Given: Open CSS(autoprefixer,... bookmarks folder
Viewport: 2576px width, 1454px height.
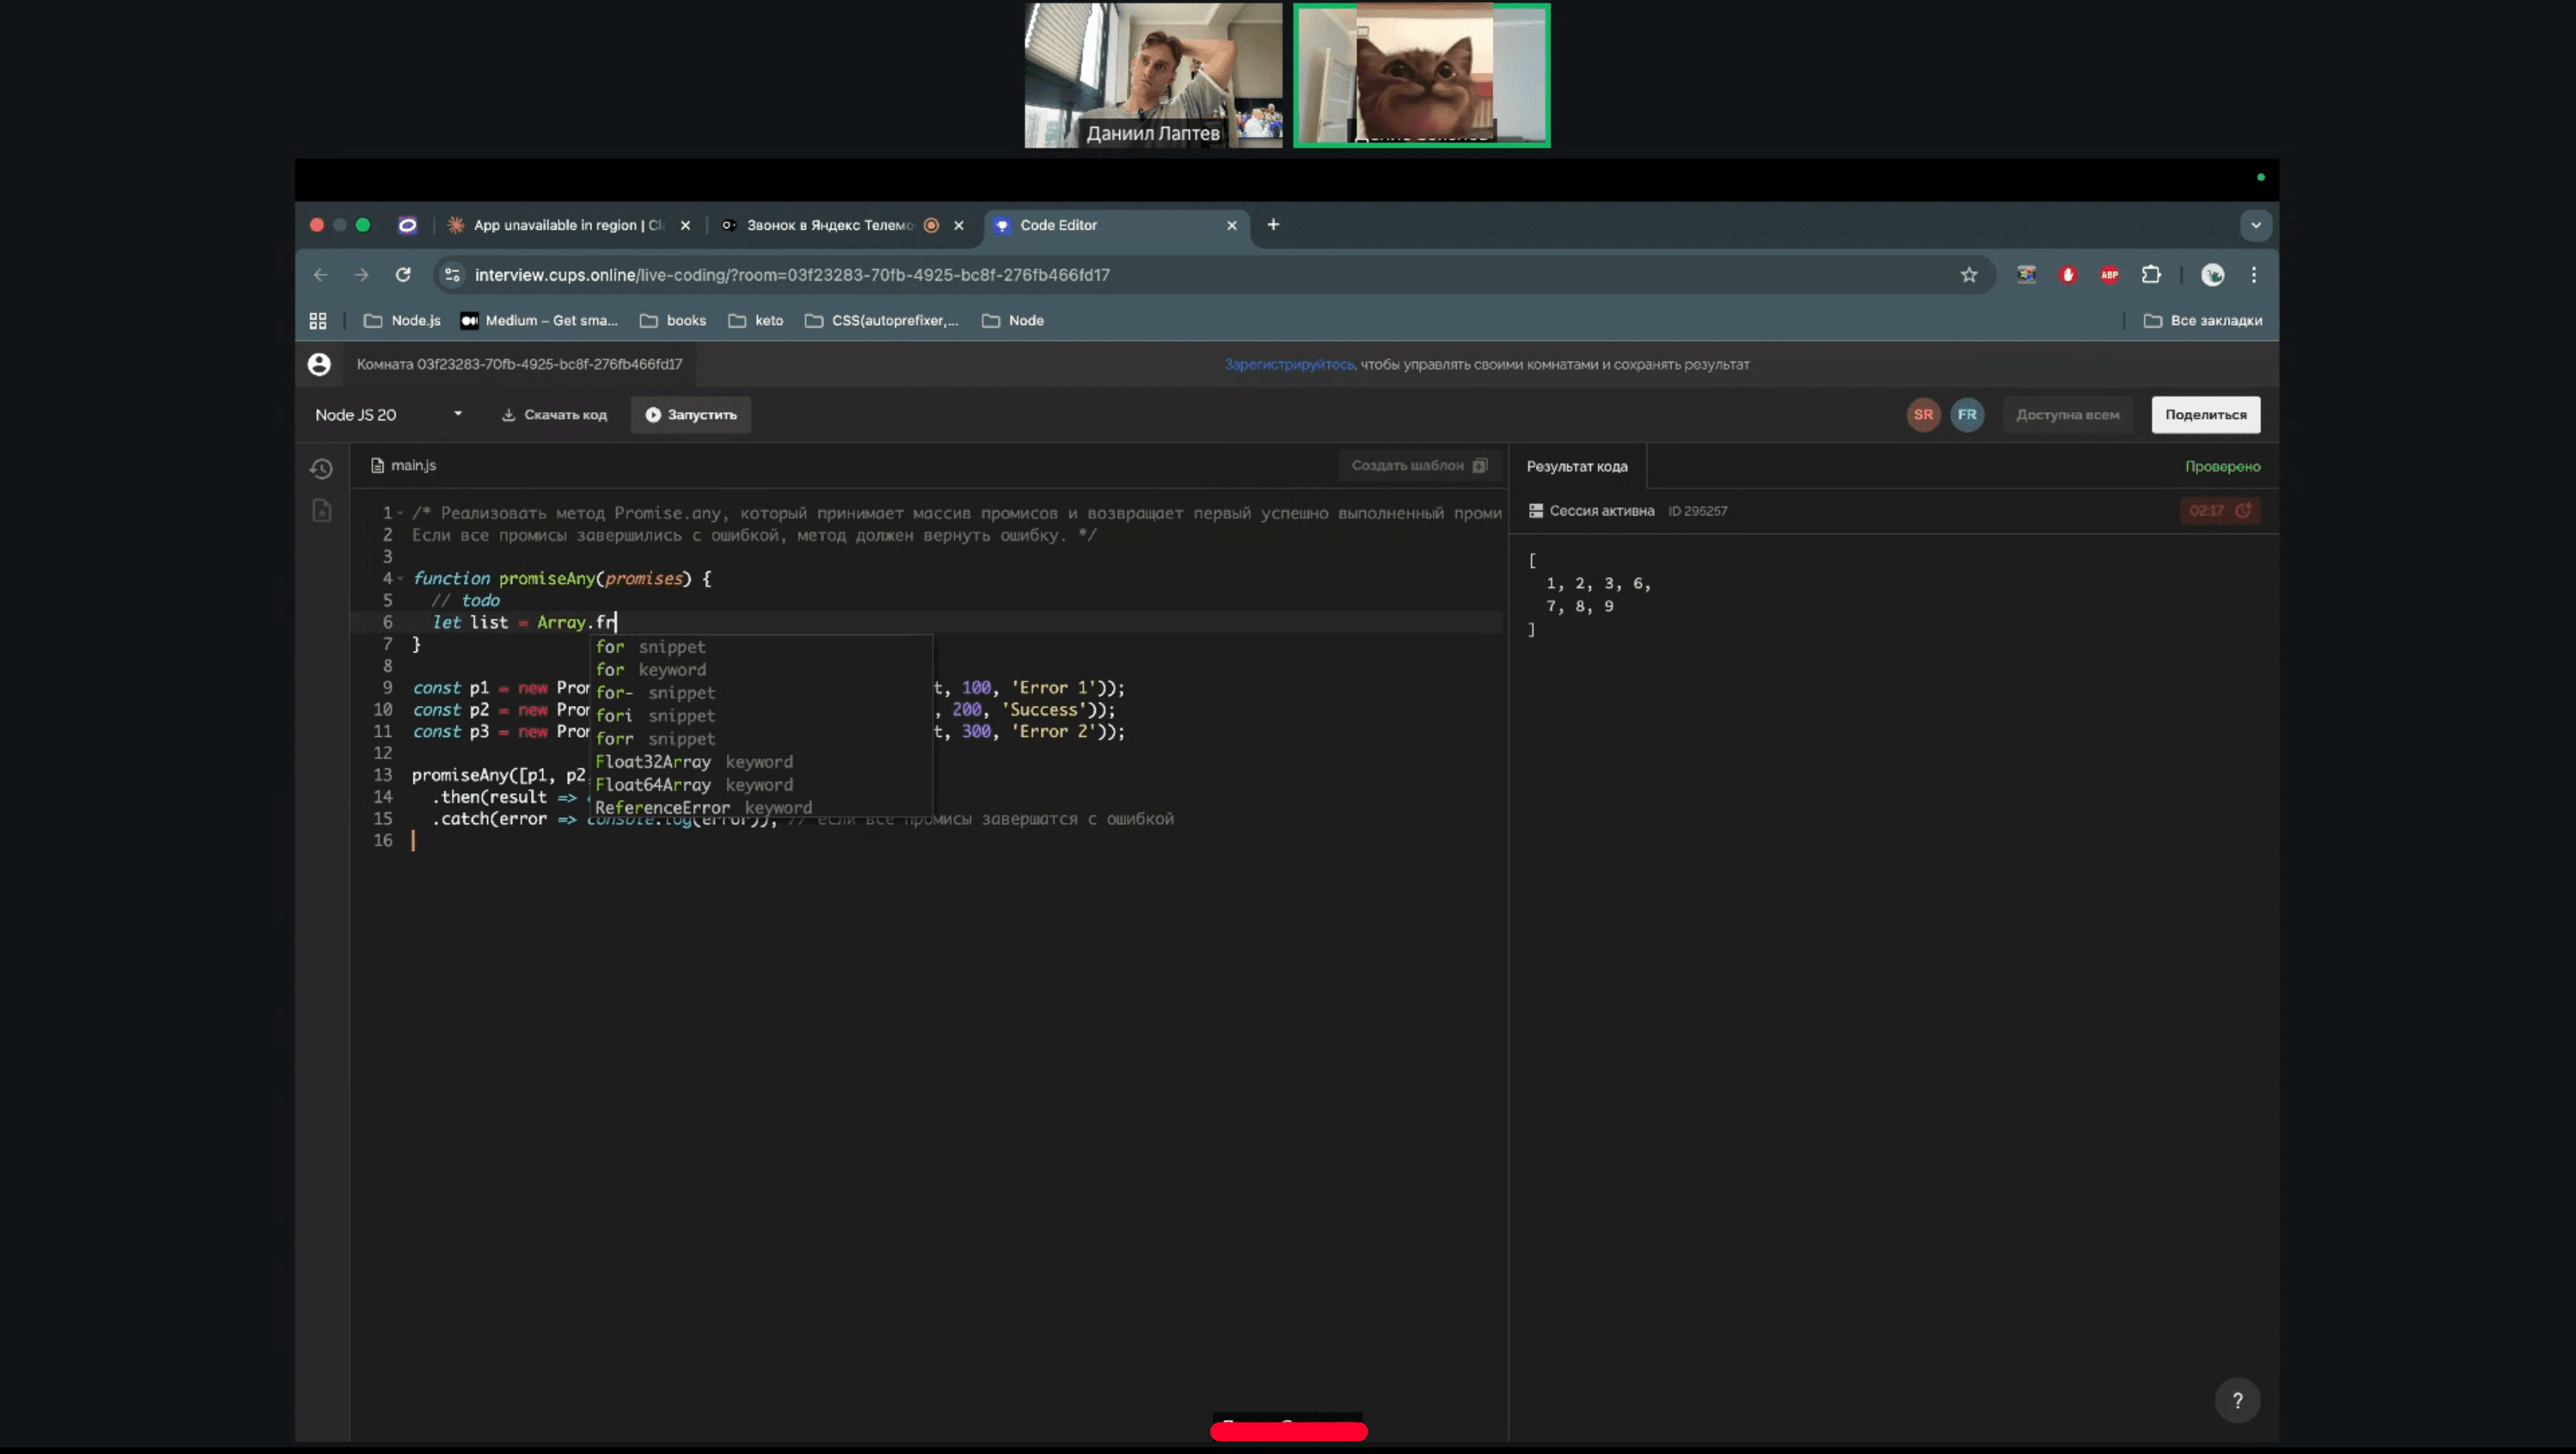Looking at the screenshot, I should click(882, 321).
